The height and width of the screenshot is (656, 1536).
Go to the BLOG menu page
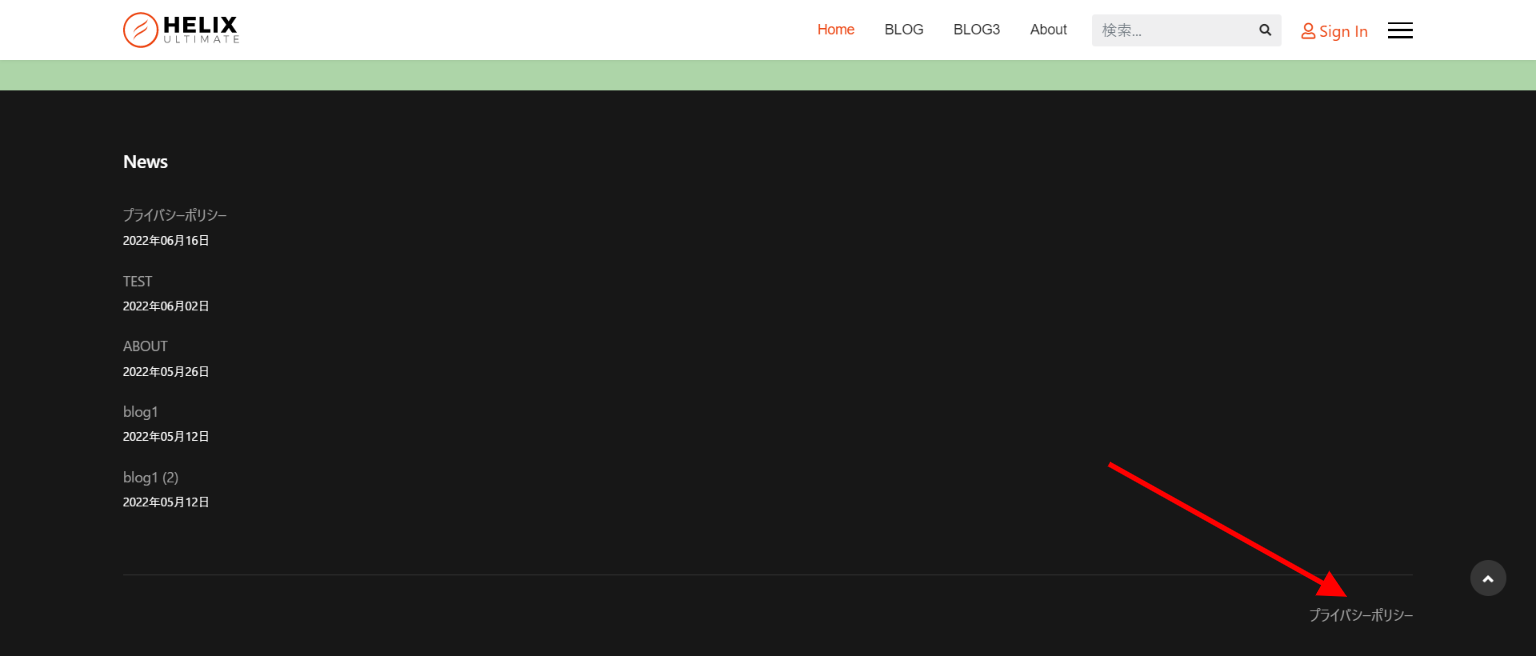click(x=903, y=30)
